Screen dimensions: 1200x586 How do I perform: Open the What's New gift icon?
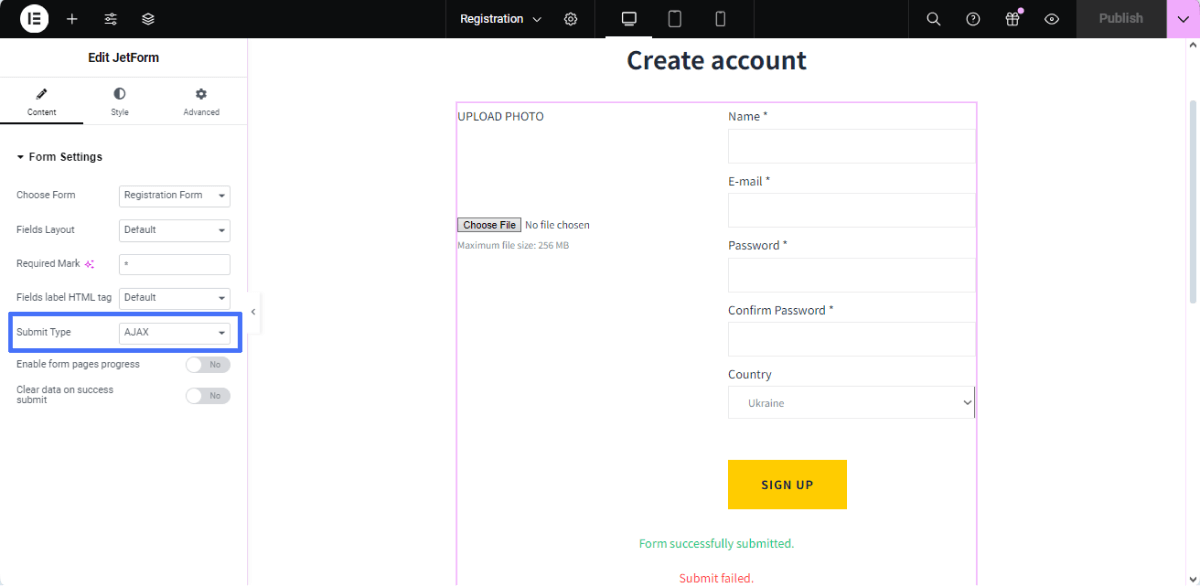click(1012, 19)
